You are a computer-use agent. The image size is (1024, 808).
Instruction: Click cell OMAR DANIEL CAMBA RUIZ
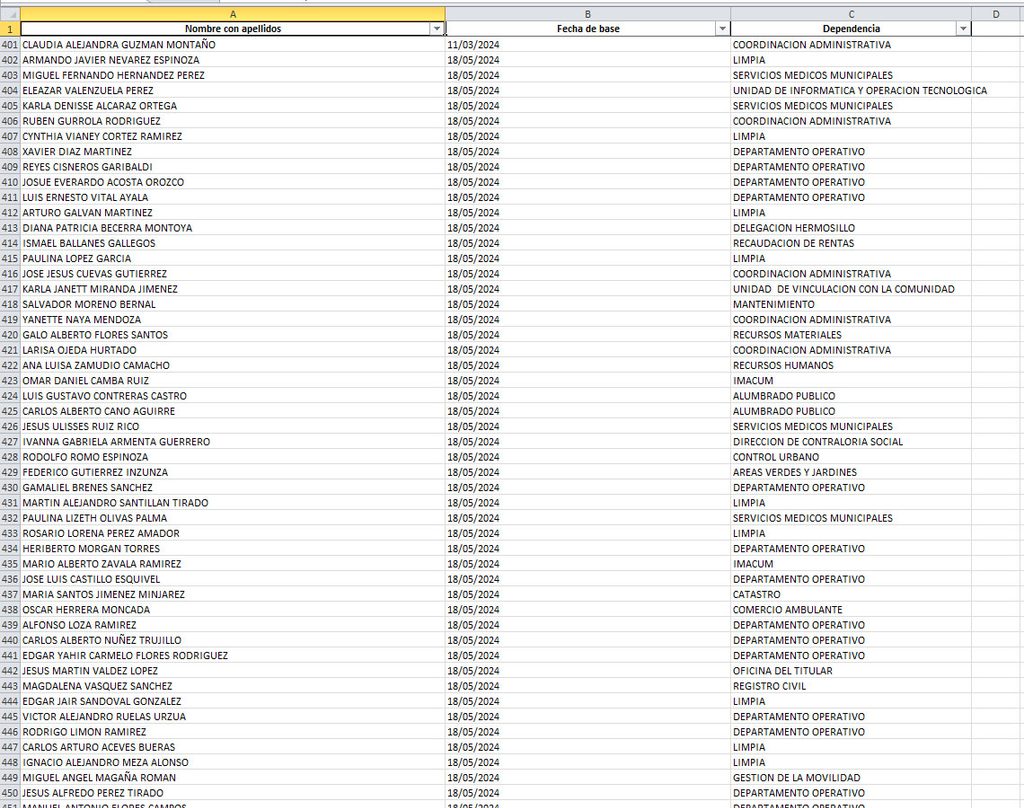tap(233, 381)
